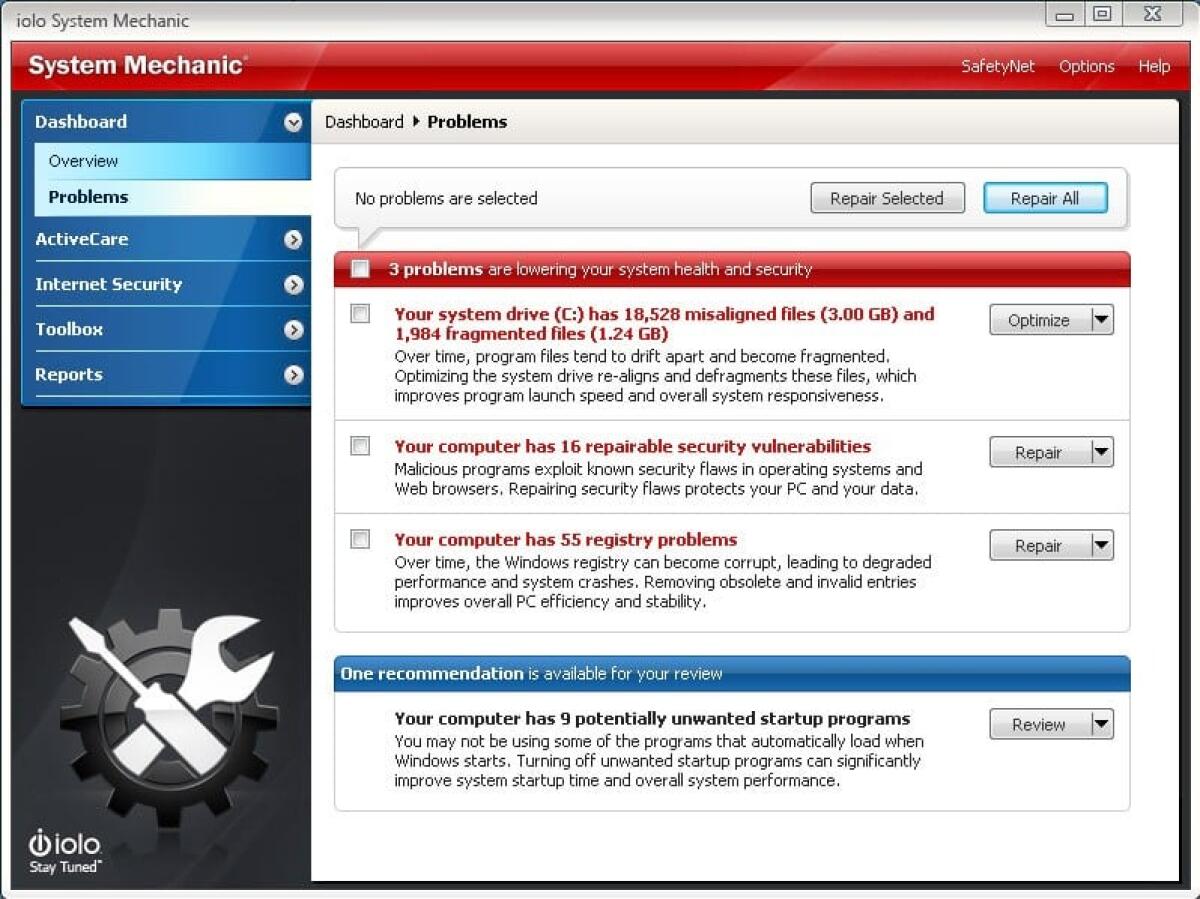Screen dimensions: 1200x899
Task: Check the misaligned files problem checkbox
Action: point(360,313)
